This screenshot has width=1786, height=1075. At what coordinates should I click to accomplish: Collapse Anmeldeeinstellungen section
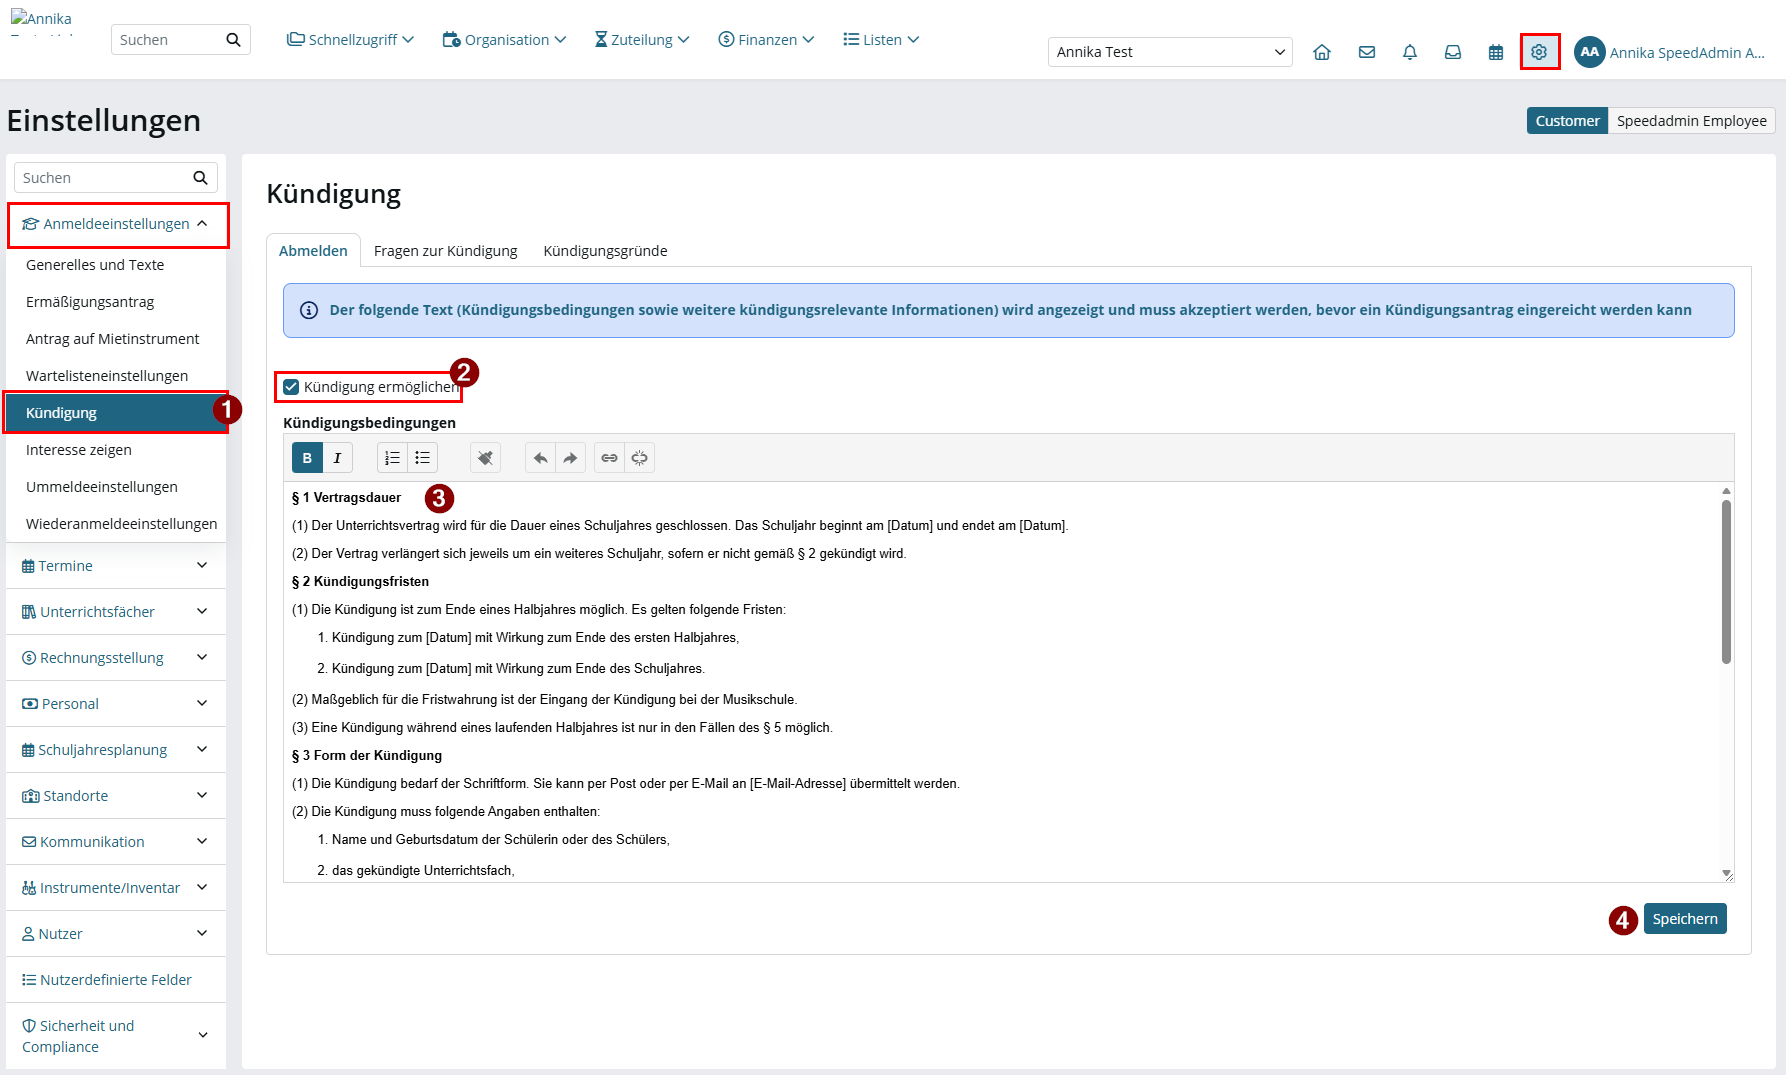click(x=116, y=224)
